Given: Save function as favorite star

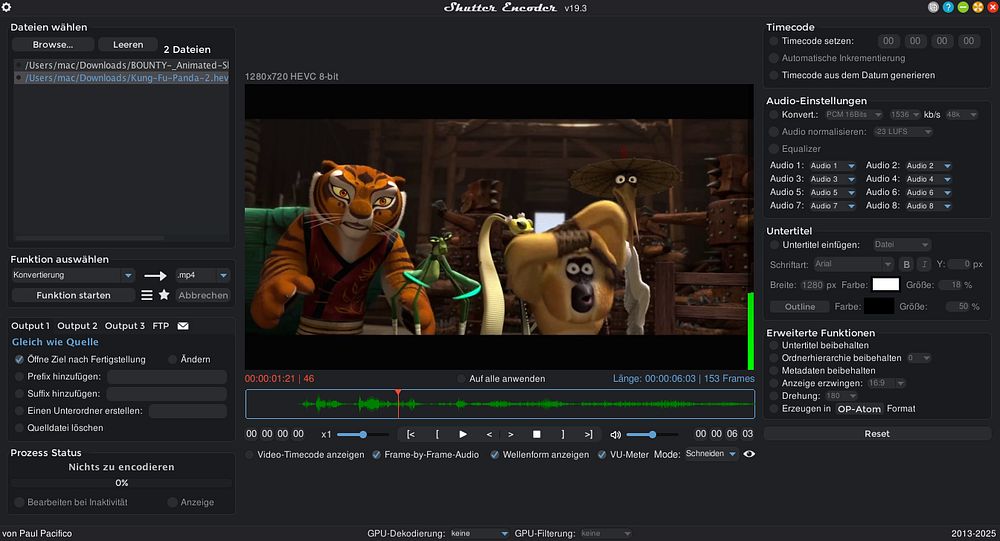Looking at the screenshot, I should (x=164, y=295).
